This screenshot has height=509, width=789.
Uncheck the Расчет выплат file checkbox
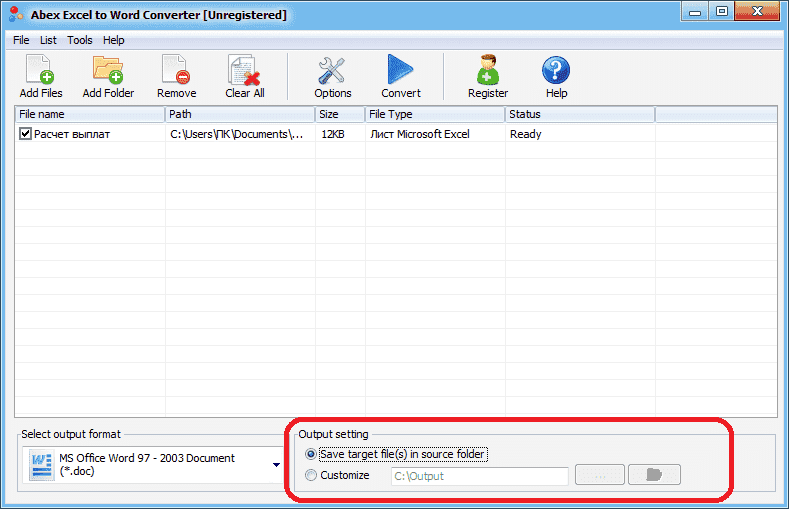pyautogui.click(x=25, y=134)
